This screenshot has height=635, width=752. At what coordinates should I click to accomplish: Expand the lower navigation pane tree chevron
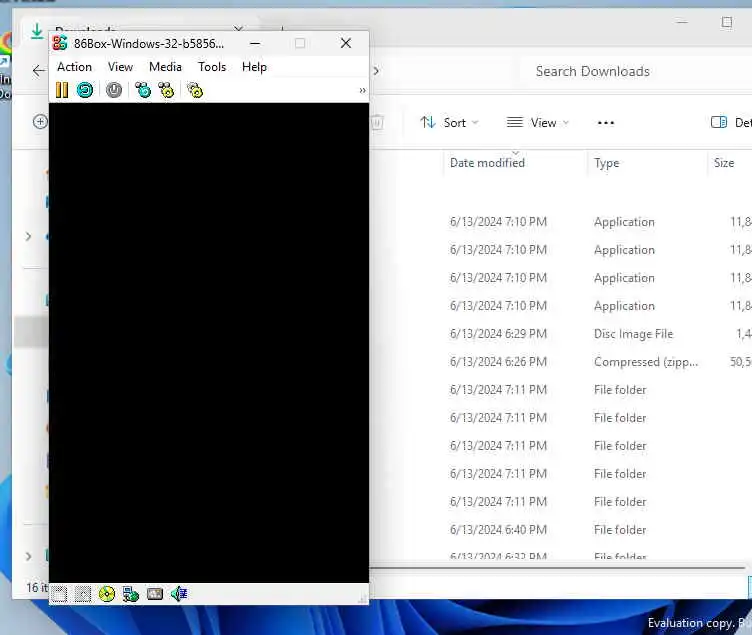point(28,556)
